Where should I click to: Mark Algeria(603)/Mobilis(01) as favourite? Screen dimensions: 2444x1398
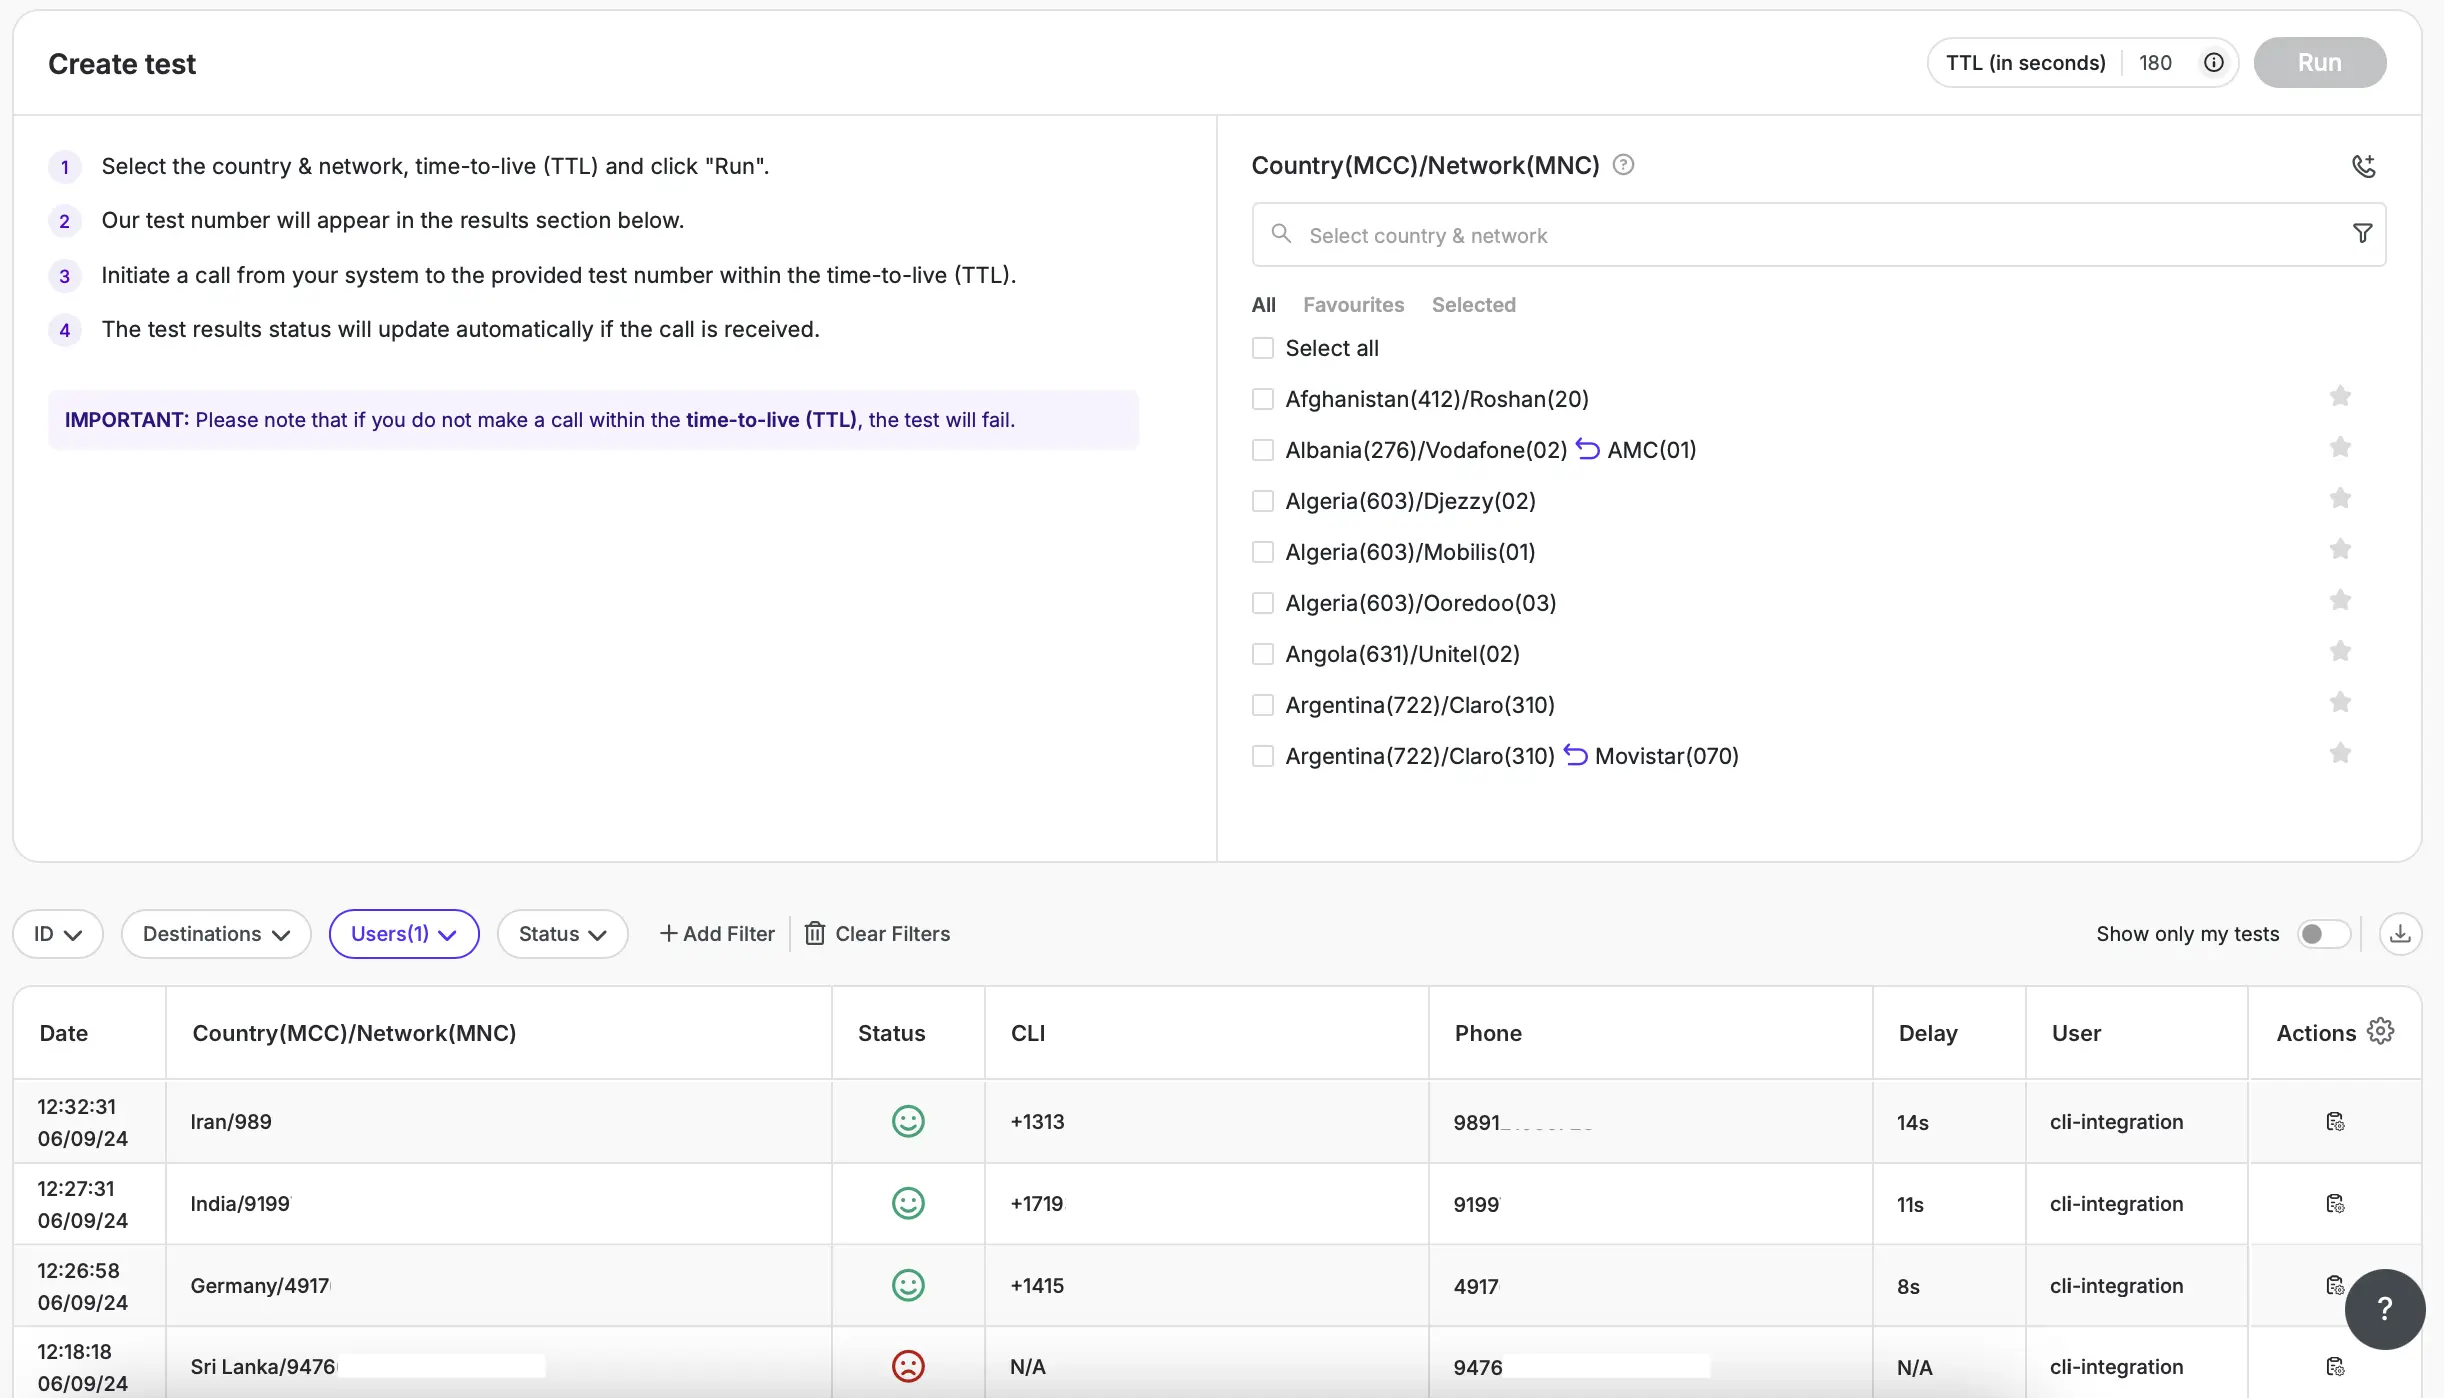[2340, 550]
